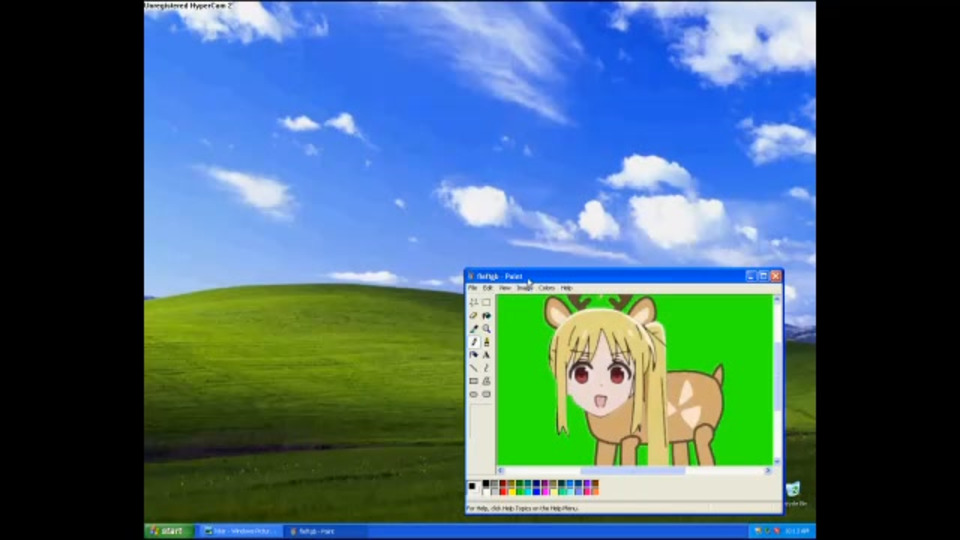Select the Magnifier tool
The width and height of the screenshot is (960, 540).
[x=486, y=329]
